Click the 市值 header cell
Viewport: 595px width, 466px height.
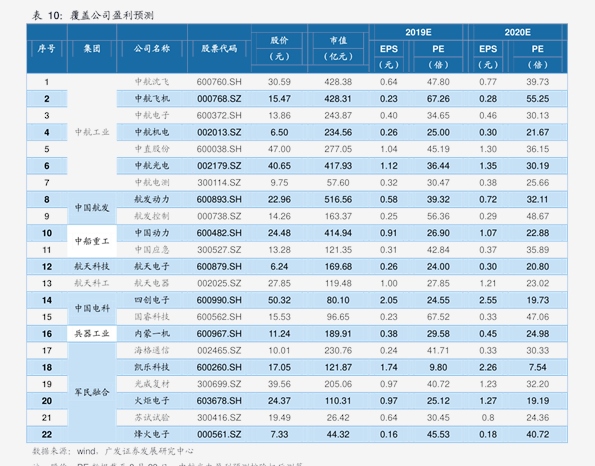click(x=338, y=49)
